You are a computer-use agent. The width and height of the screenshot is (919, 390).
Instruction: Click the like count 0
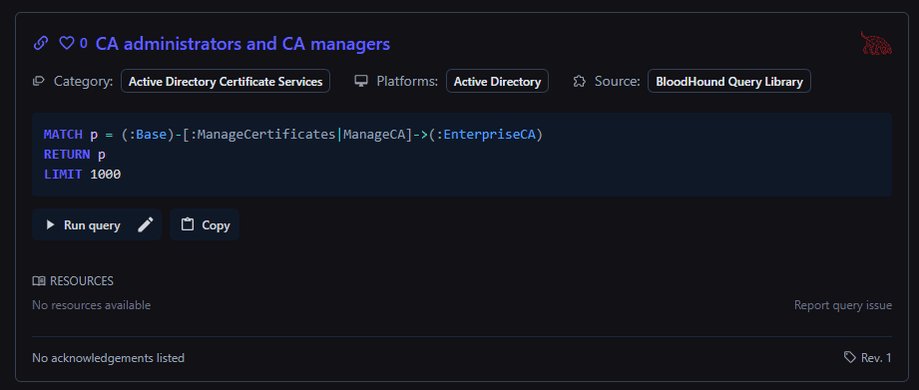tap(84, 43)
